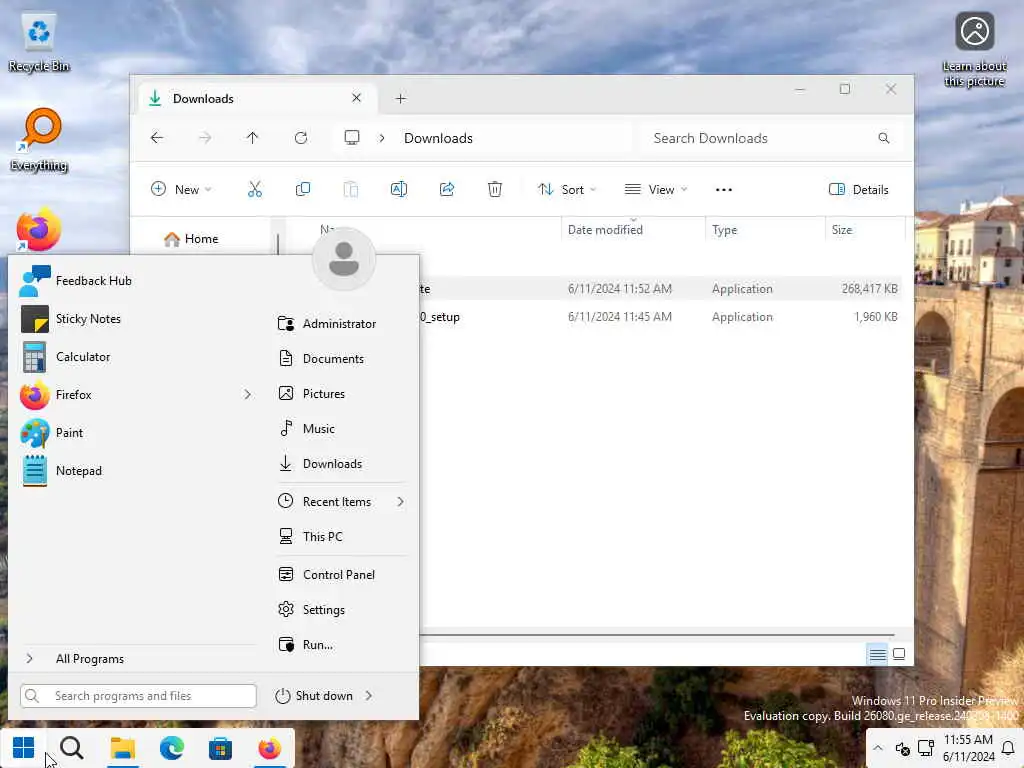The width and height of the screenshot is (1024, 768).
Task: Click the horizontal scrollbar in Explorer
Action: click(656, 634)
